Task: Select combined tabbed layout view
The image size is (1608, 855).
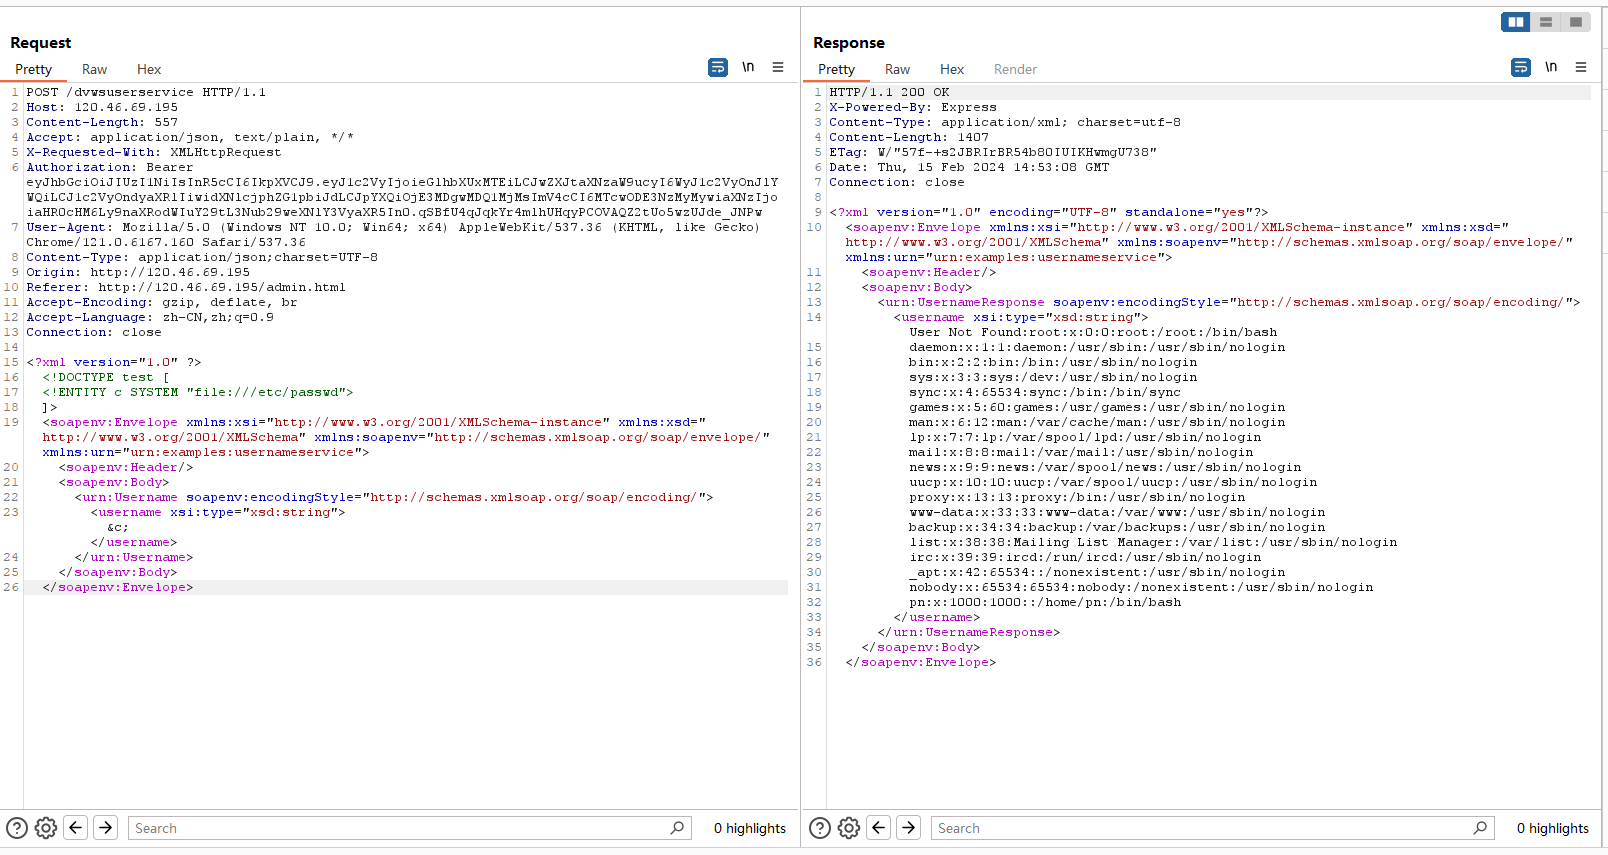Action: pos(1576,22)
